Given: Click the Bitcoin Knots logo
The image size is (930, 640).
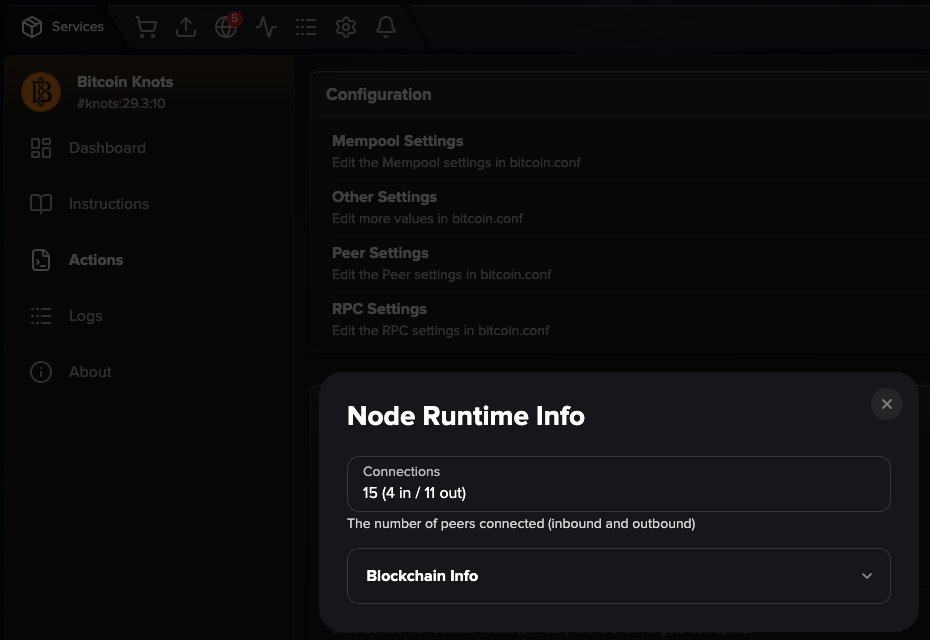Looking at the screenshot, I should pyautogui.click(x=41, y=92).
